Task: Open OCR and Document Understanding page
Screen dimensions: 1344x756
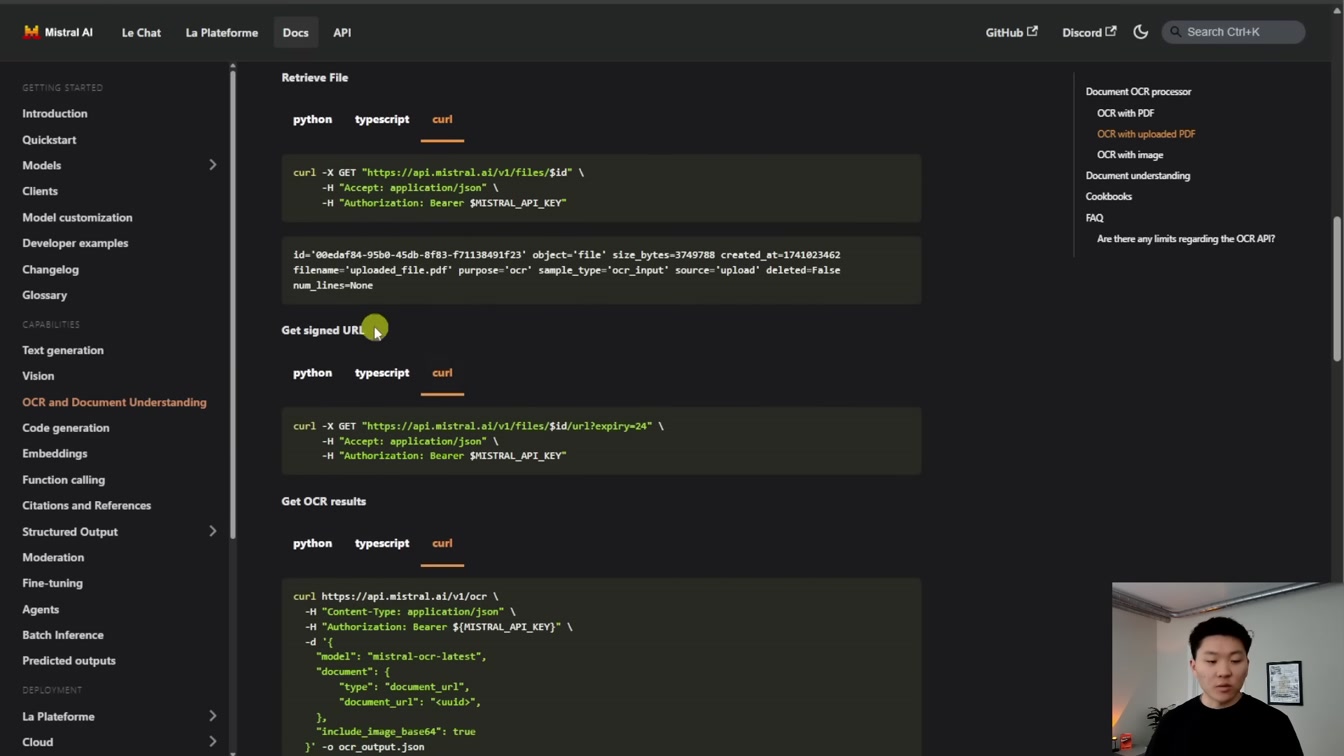Action: click(x=114, y=402)
